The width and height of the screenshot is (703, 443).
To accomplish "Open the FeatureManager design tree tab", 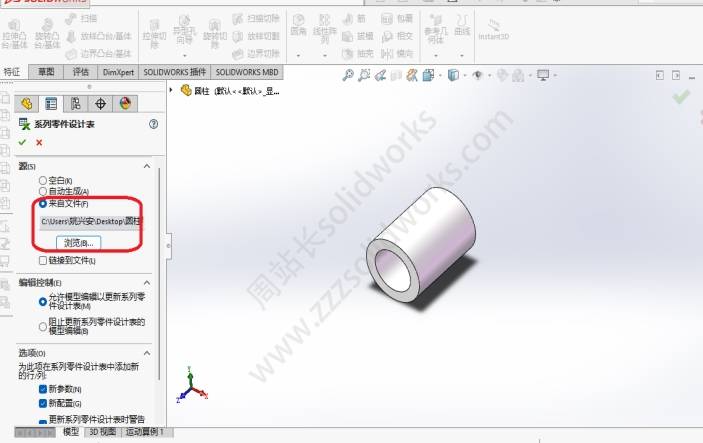I will point(26,104).
